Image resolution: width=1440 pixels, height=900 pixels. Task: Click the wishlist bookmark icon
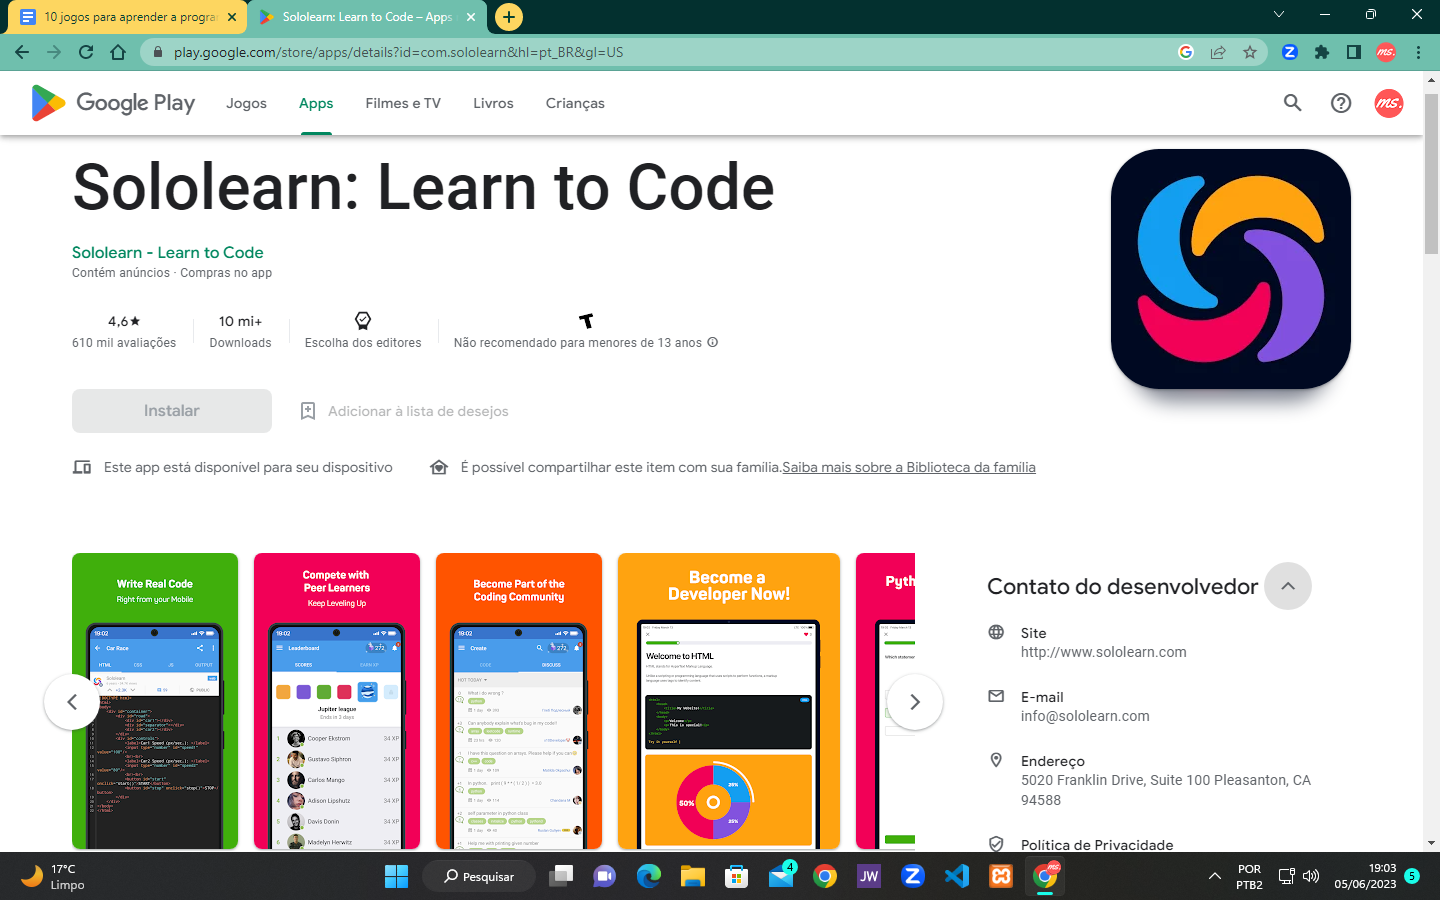tap(308, 411)
